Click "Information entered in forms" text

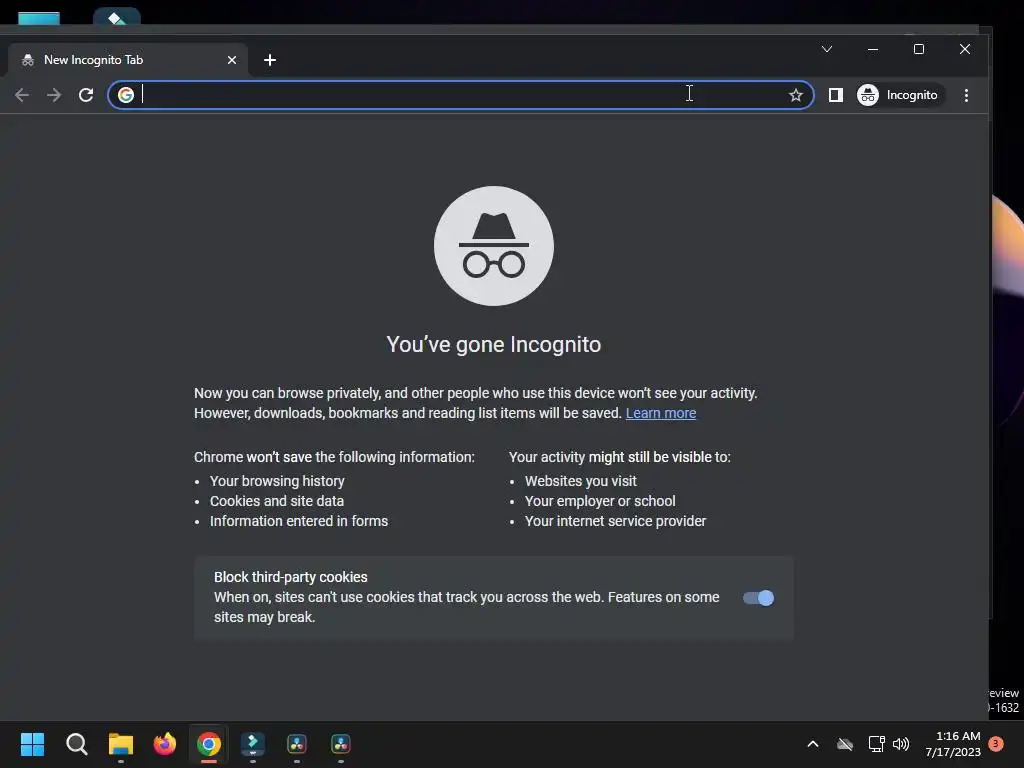tap(299, 521)
